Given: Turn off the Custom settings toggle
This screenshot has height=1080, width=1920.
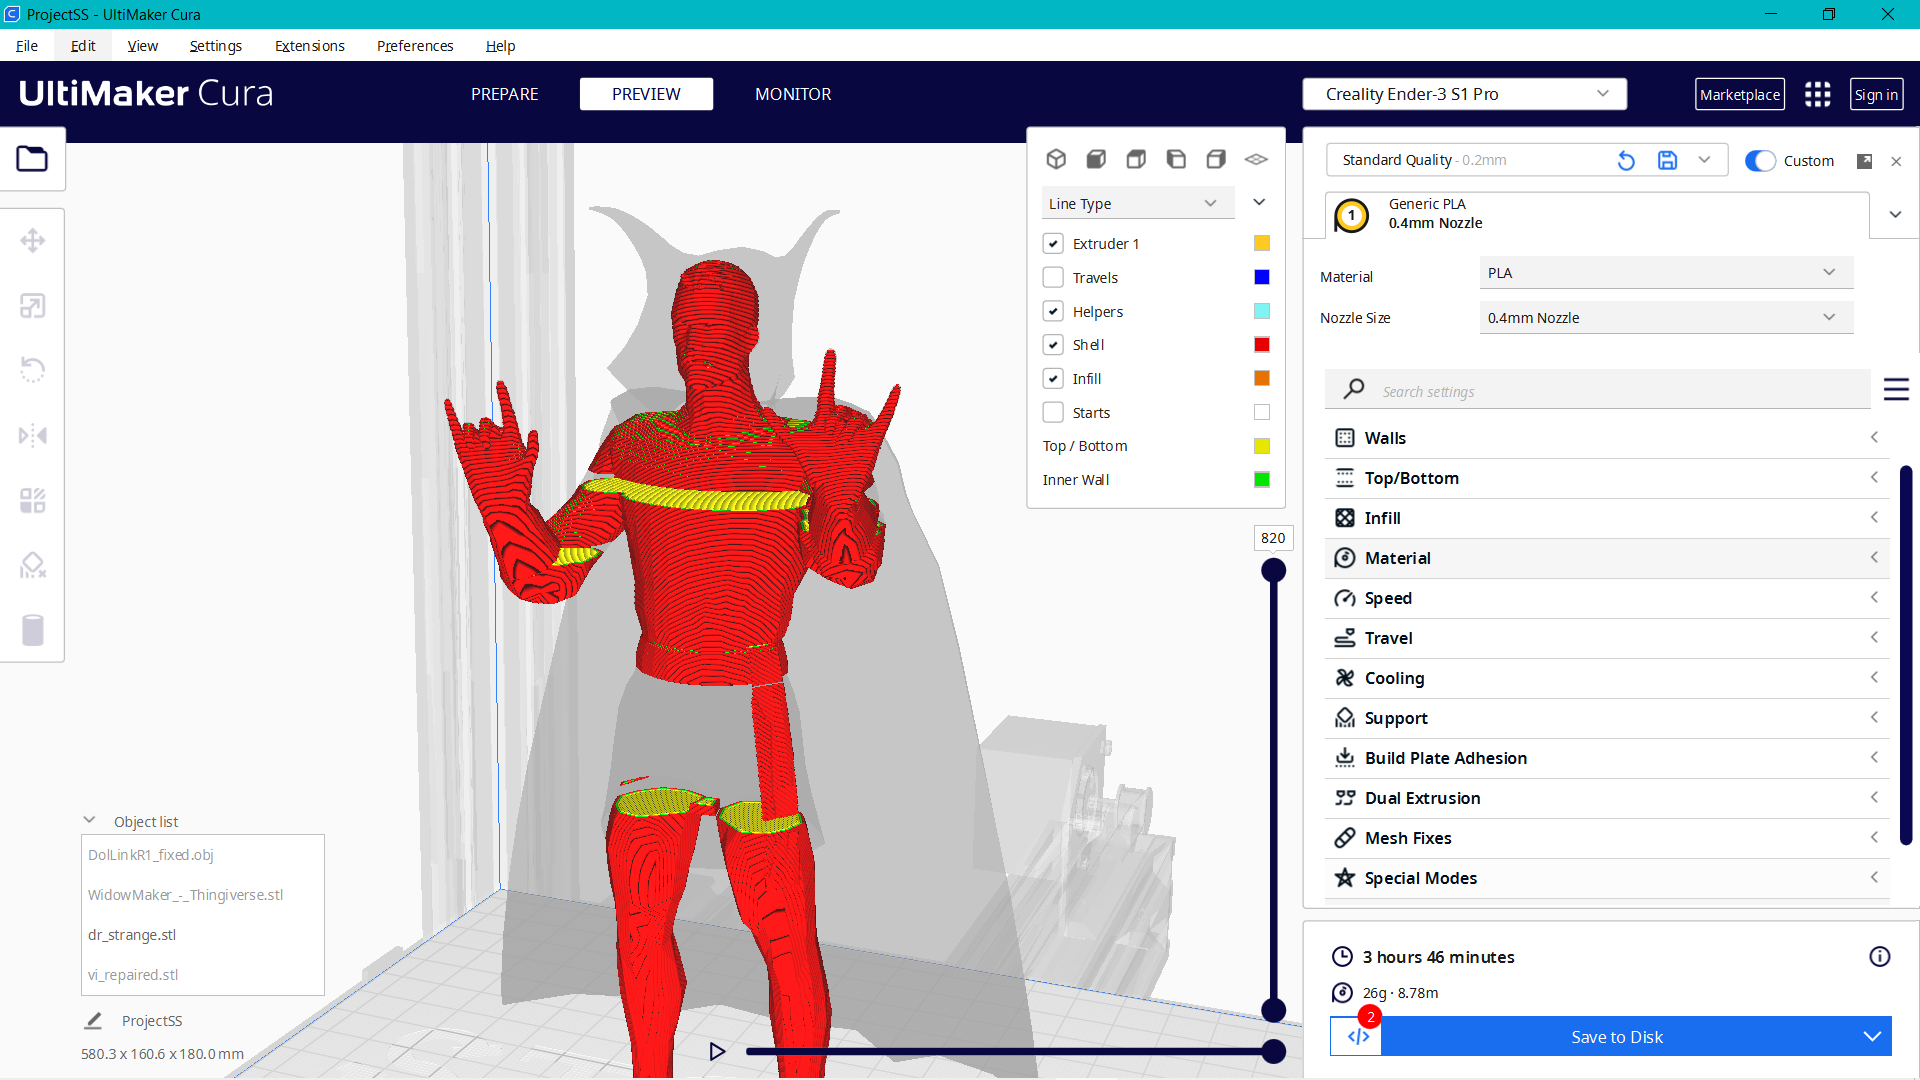Looking at the screenshot, I should 1760,161.
